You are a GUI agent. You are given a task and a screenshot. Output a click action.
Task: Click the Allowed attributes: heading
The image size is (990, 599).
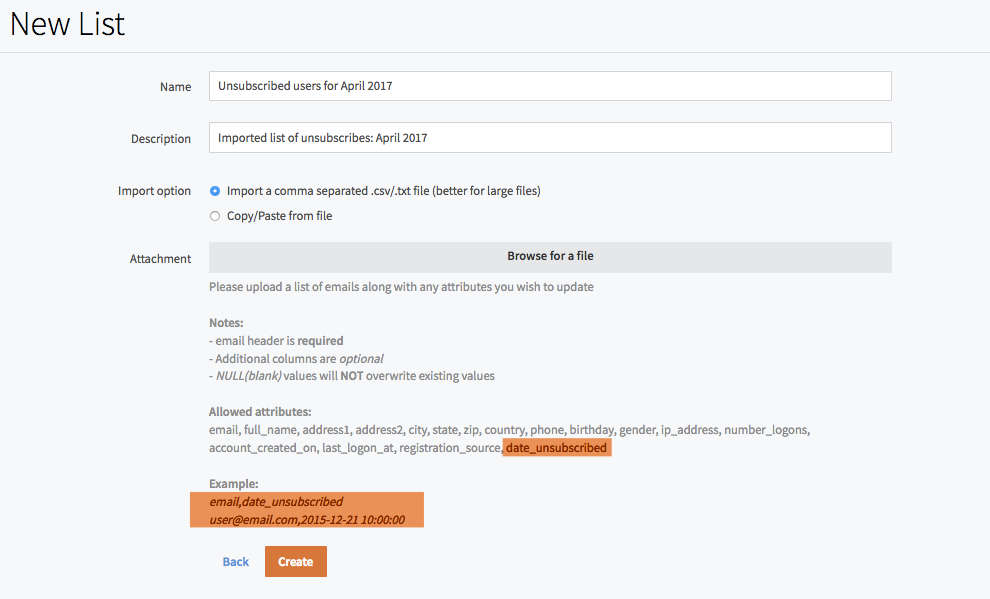[260, 412]
